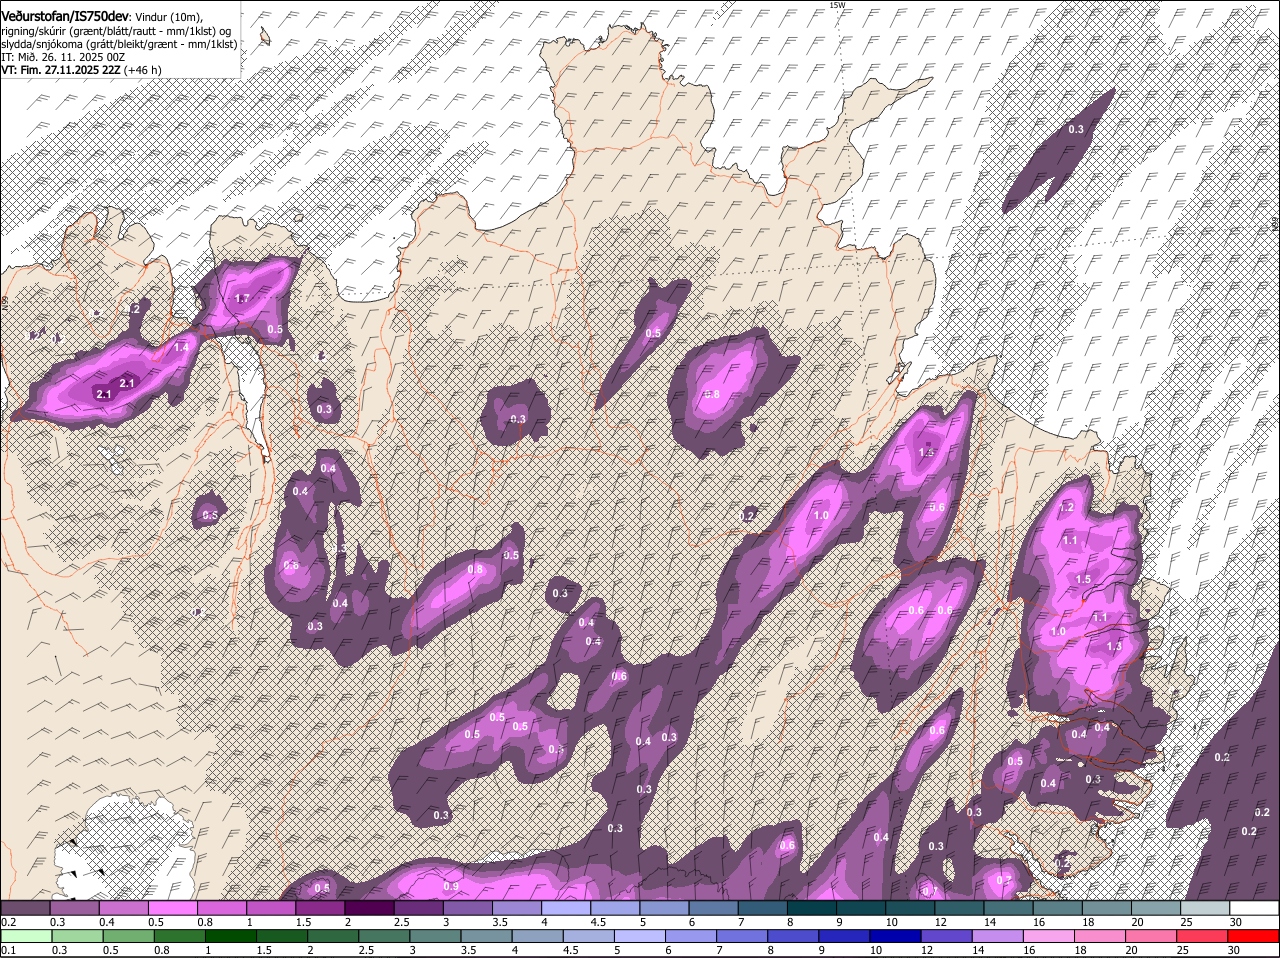Click the 0.9 precipitation value on the map
The image size is (1280, 958).
[451, 886]
